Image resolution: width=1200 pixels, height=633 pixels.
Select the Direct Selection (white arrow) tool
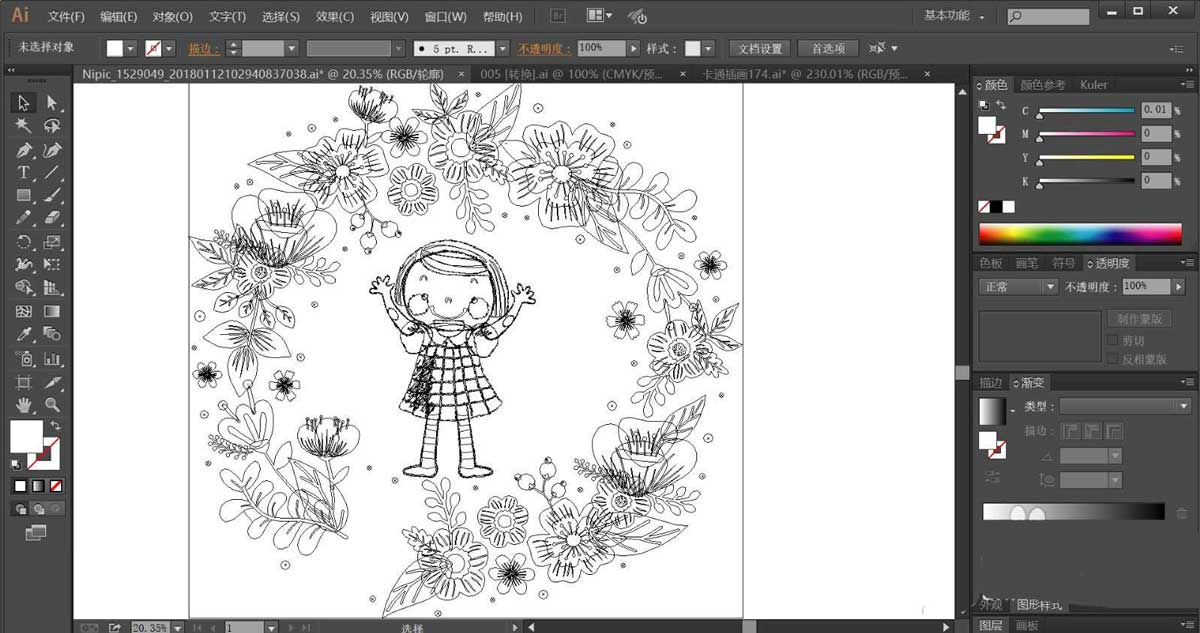[x=52, y=103]
